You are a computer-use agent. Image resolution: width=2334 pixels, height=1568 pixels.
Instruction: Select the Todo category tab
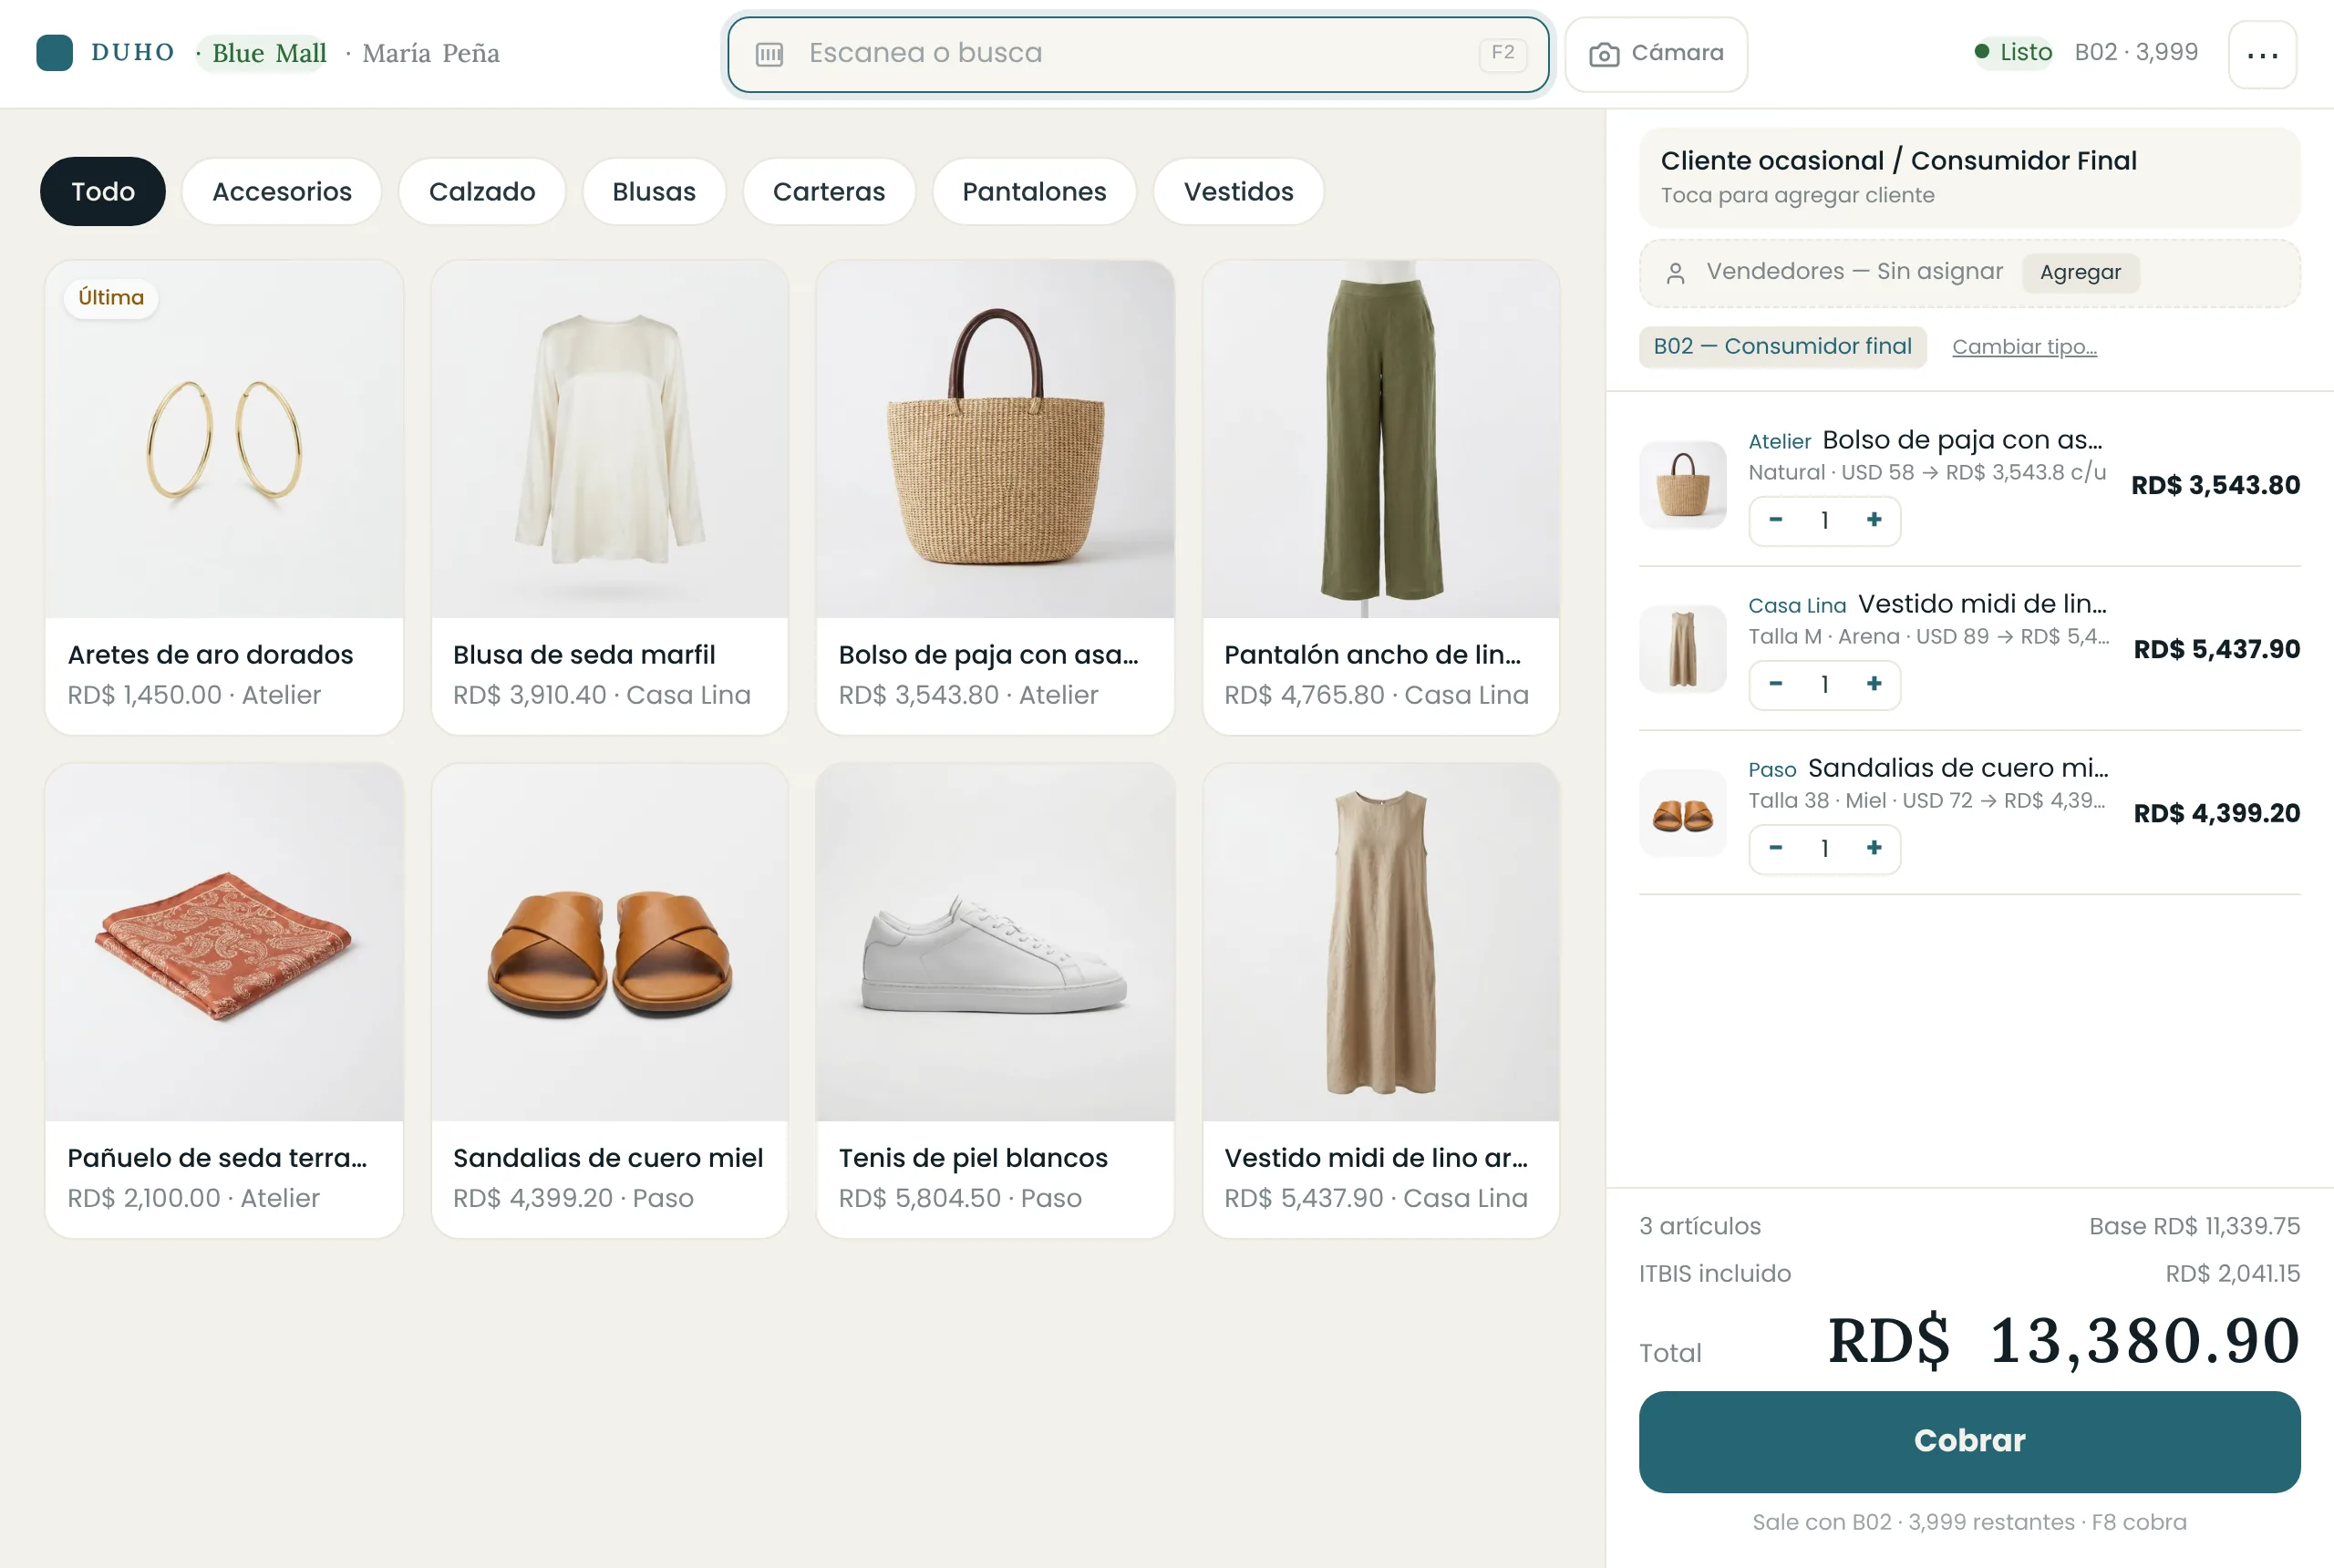103,191
